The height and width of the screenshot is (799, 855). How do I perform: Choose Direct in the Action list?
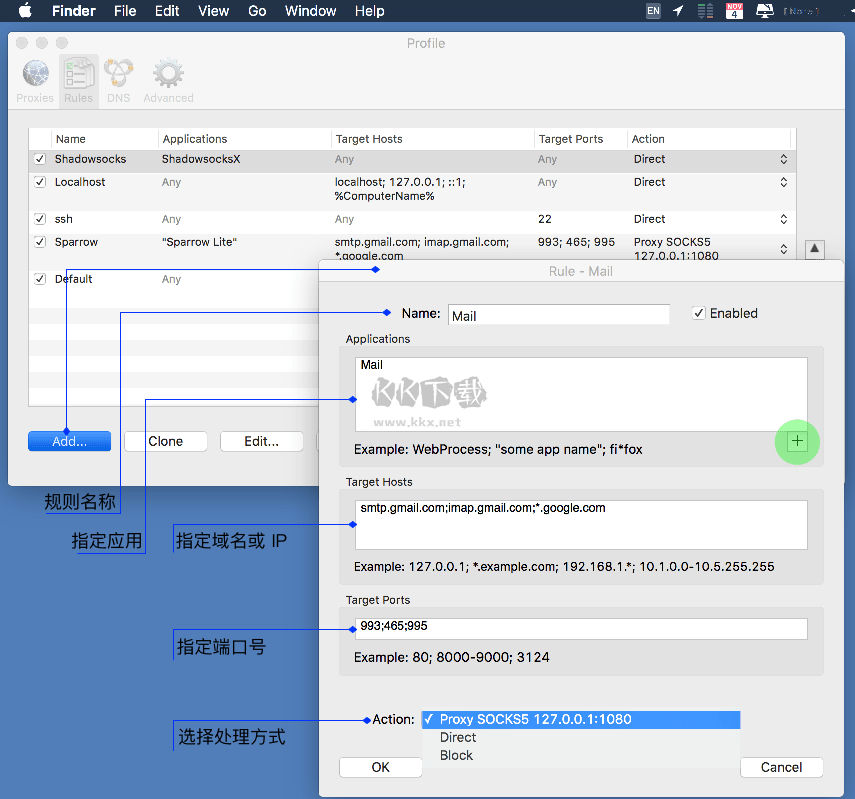pos(458,737)
